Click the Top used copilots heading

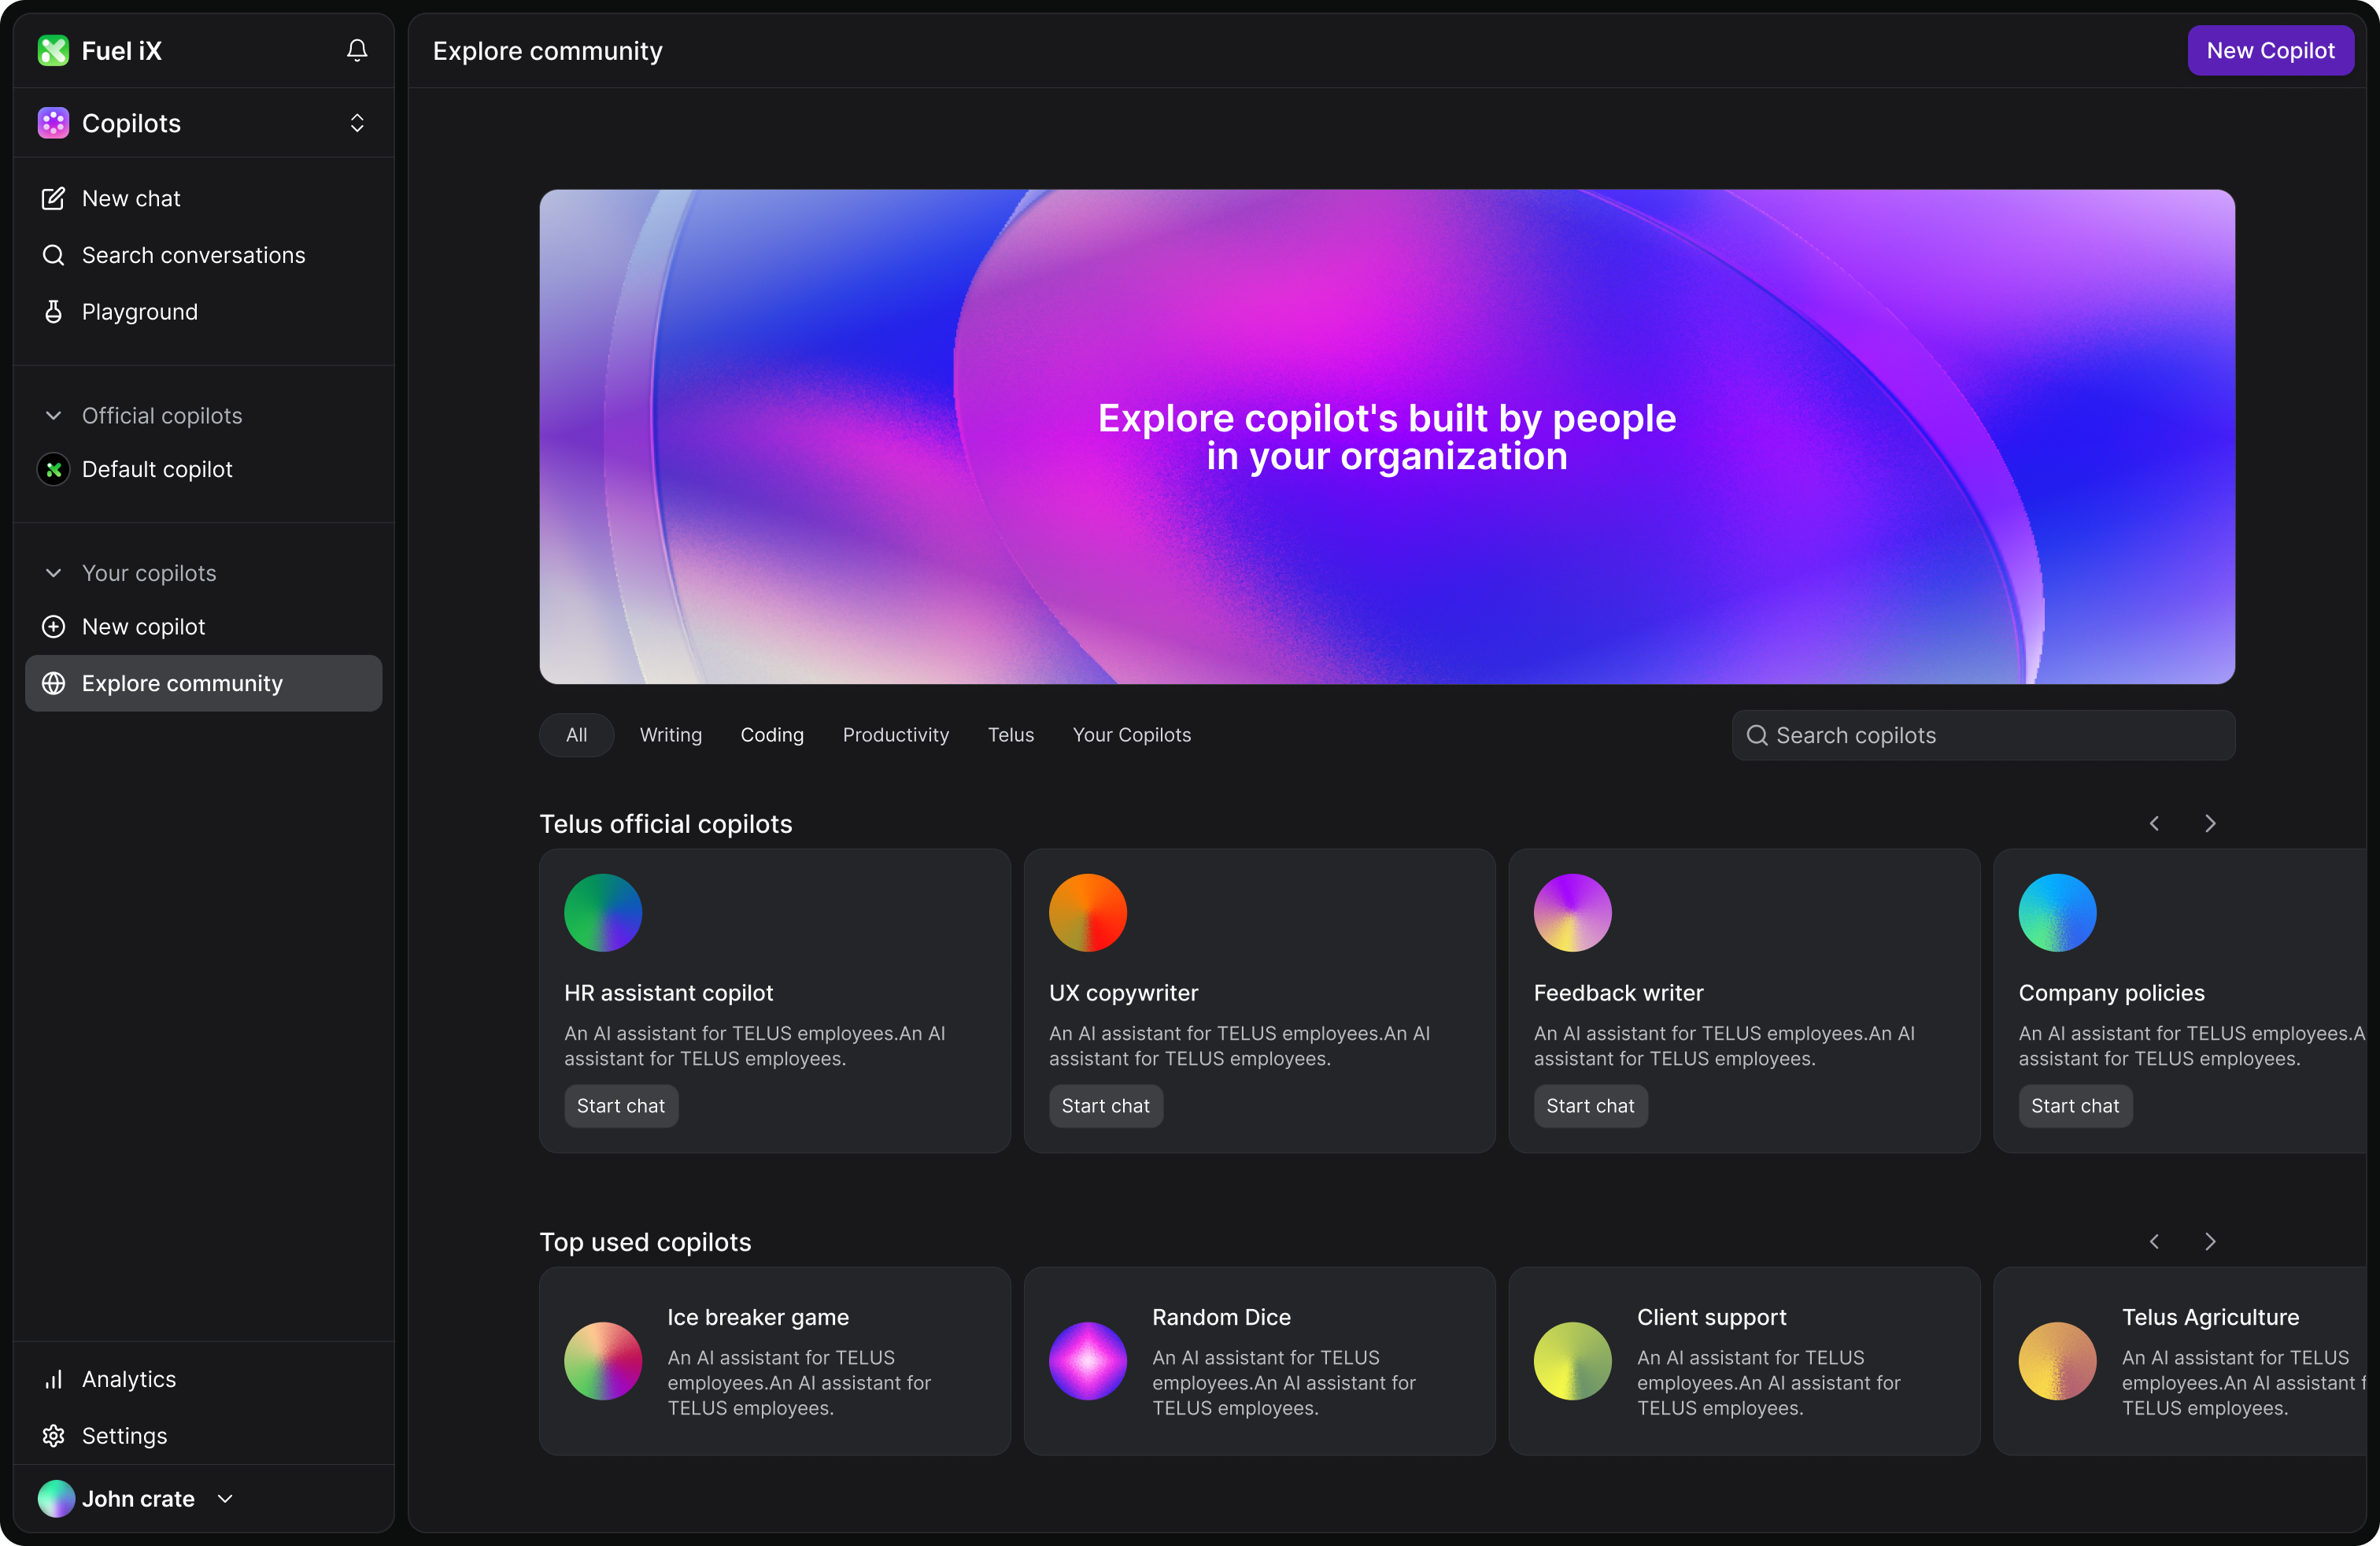pos(646,1242)
